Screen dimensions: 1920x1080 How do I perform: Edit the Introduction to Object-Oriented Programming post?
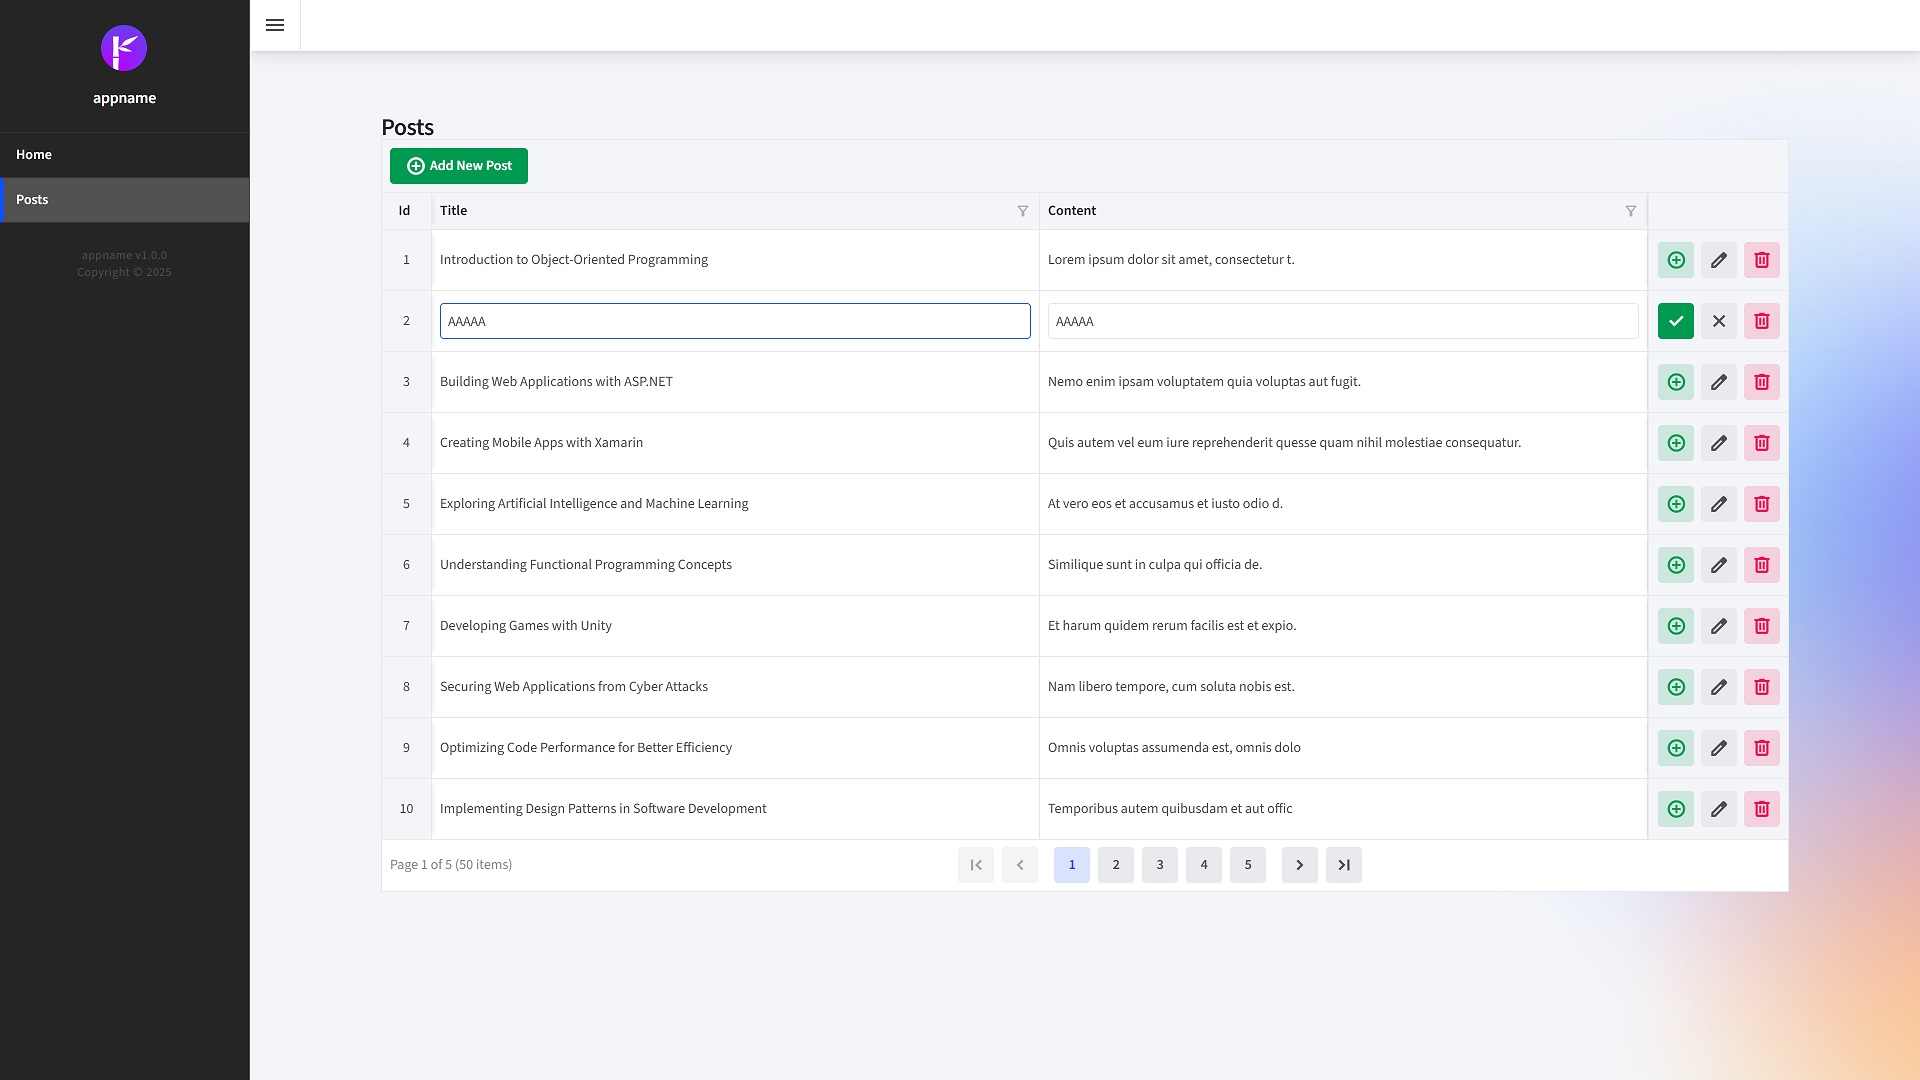[x=1719, y=260]
